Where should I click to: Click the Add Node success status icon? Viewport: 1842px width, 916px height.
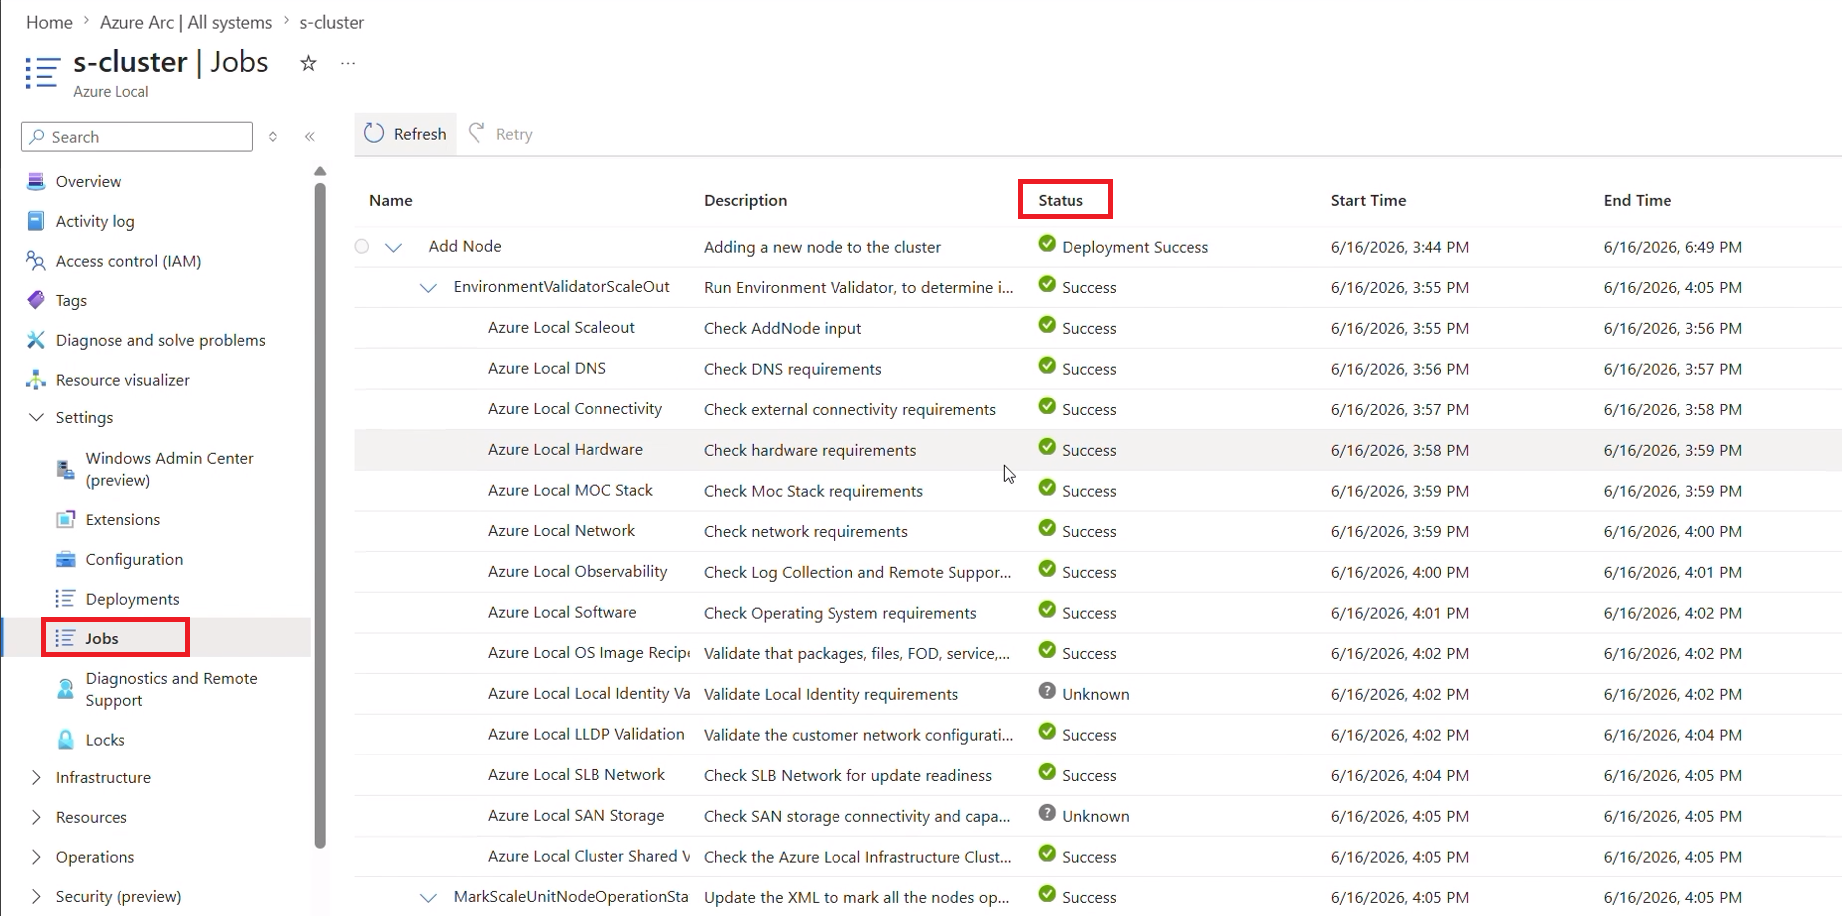[x=1047, y=244]
